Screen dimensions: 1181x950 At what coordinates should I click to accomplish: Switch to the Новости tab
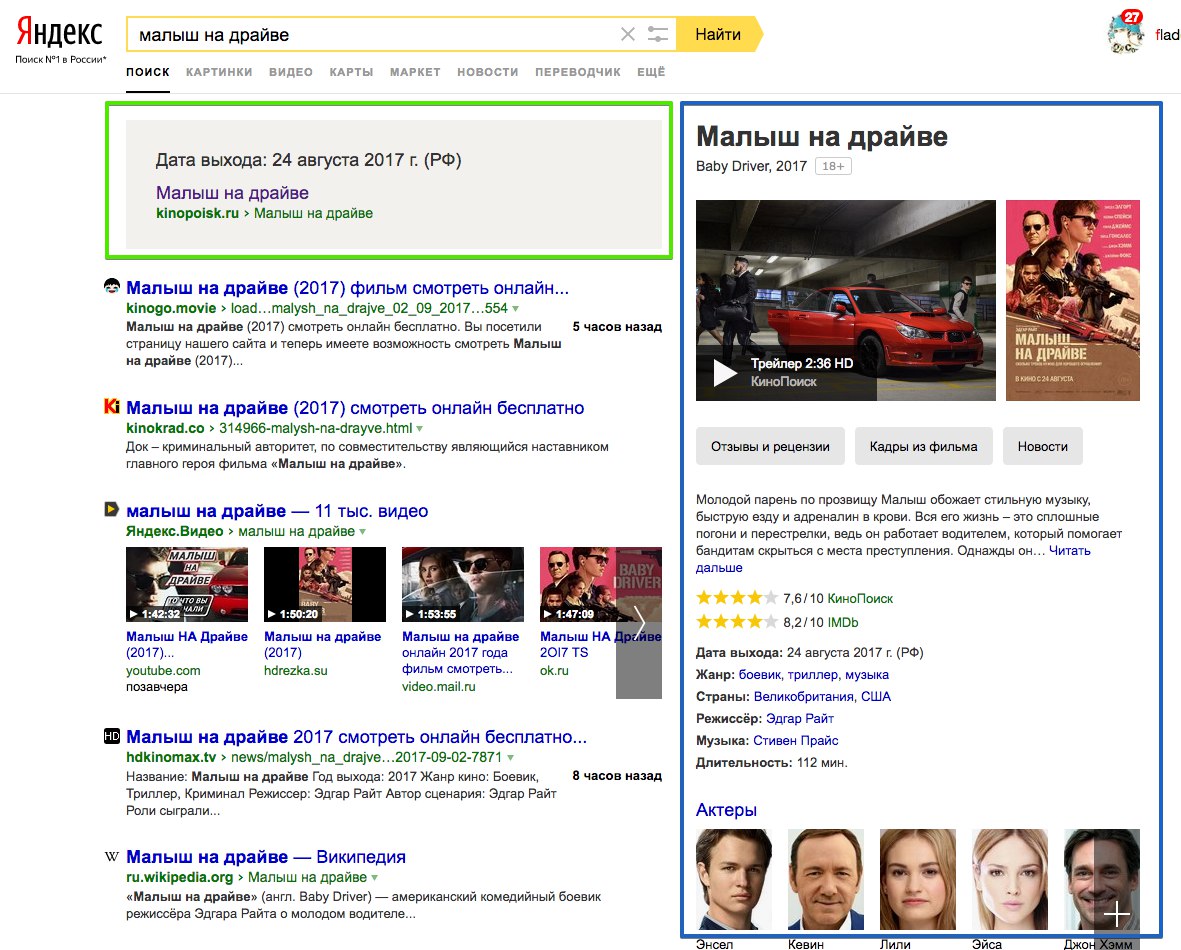tap(487, 72)
